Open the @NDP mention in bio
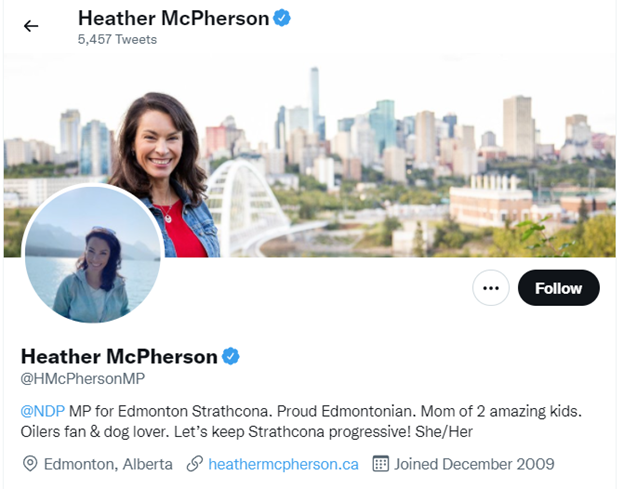Screen dimensions: 624x489 click(x=43, y=411)
